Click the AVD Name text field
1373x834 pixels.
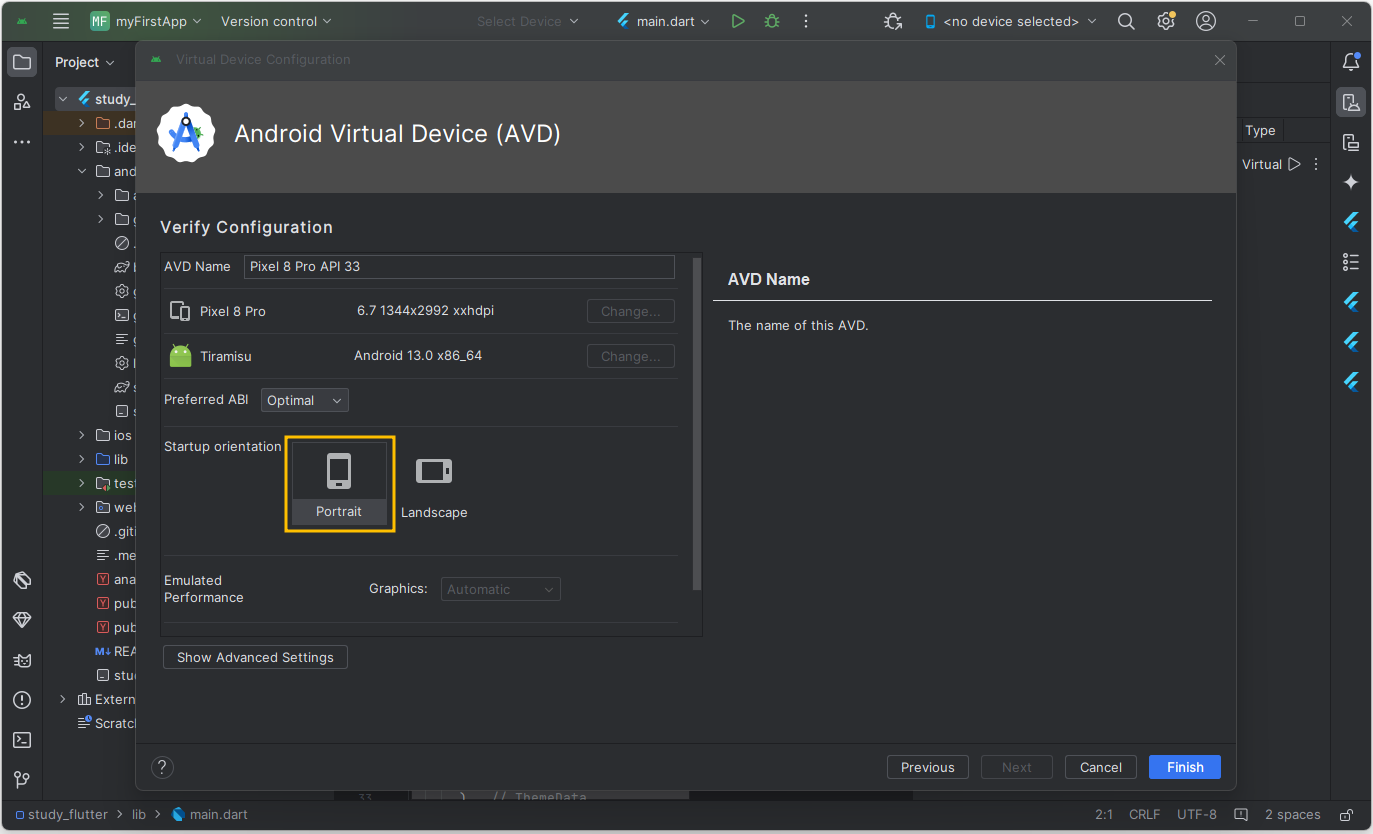coord(459,267)
